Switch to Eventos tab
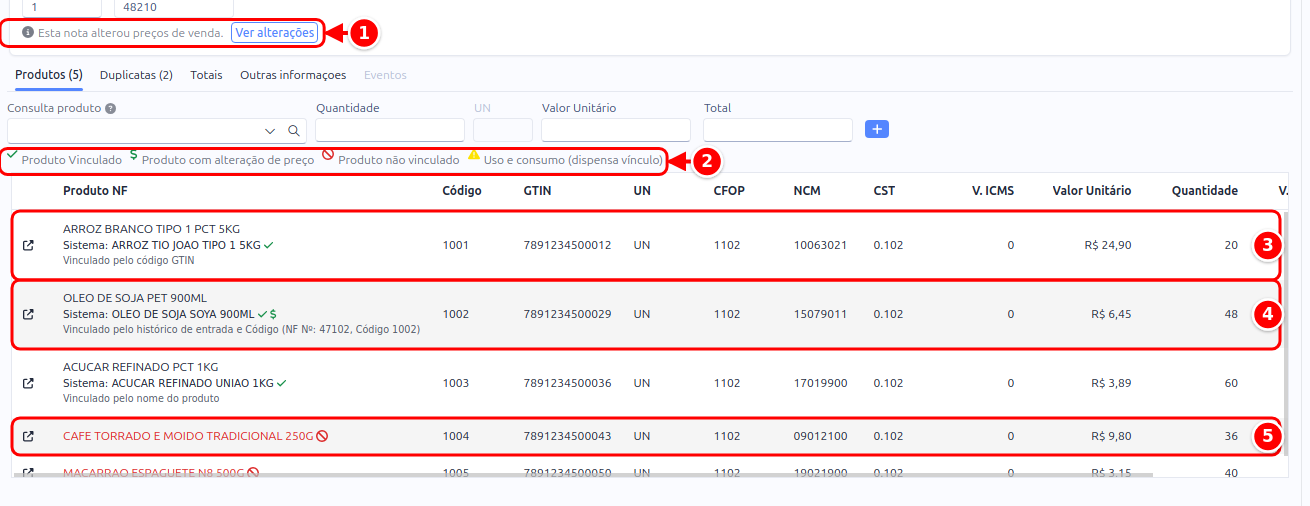This screenshot has height=506, width=1310. coord(385,75)
